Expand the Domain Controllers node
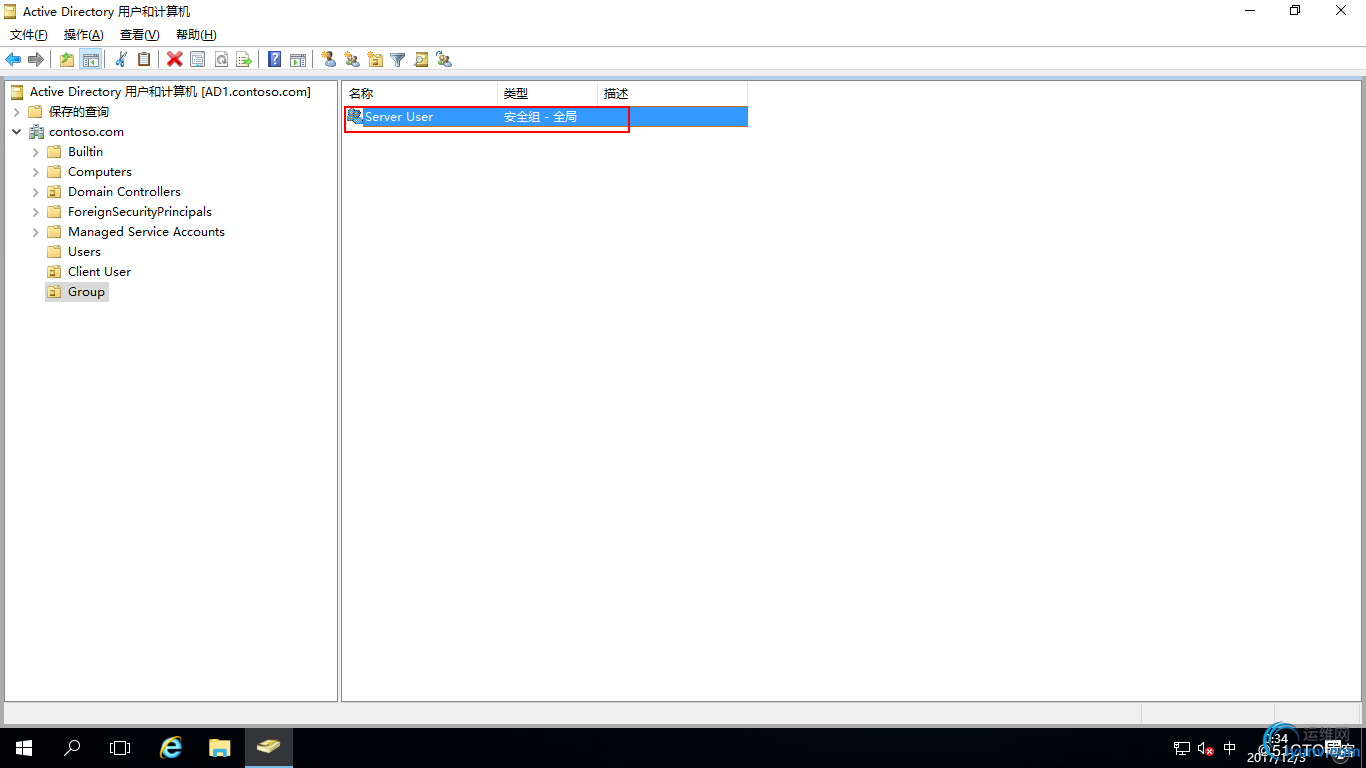 36,192
